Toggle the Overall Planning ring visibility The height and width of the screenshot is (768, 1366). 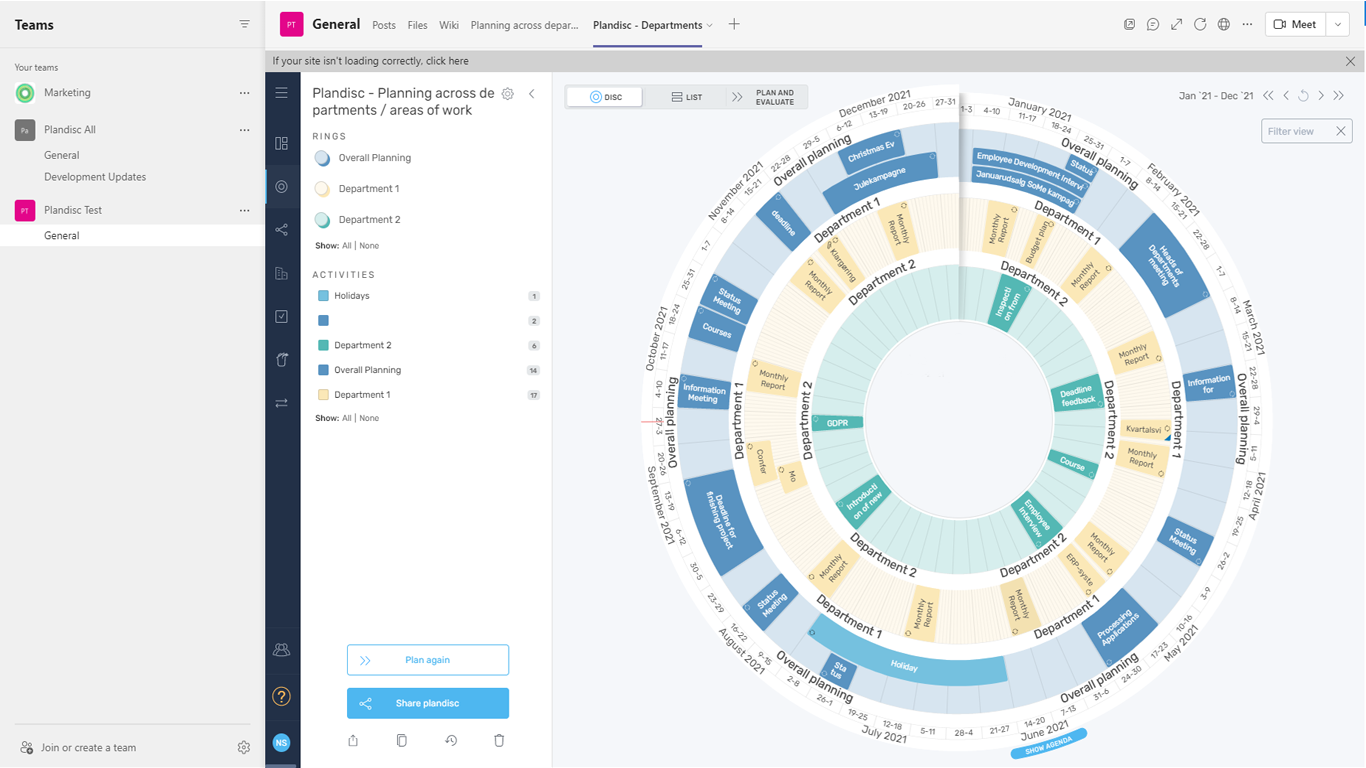(322, 158)
